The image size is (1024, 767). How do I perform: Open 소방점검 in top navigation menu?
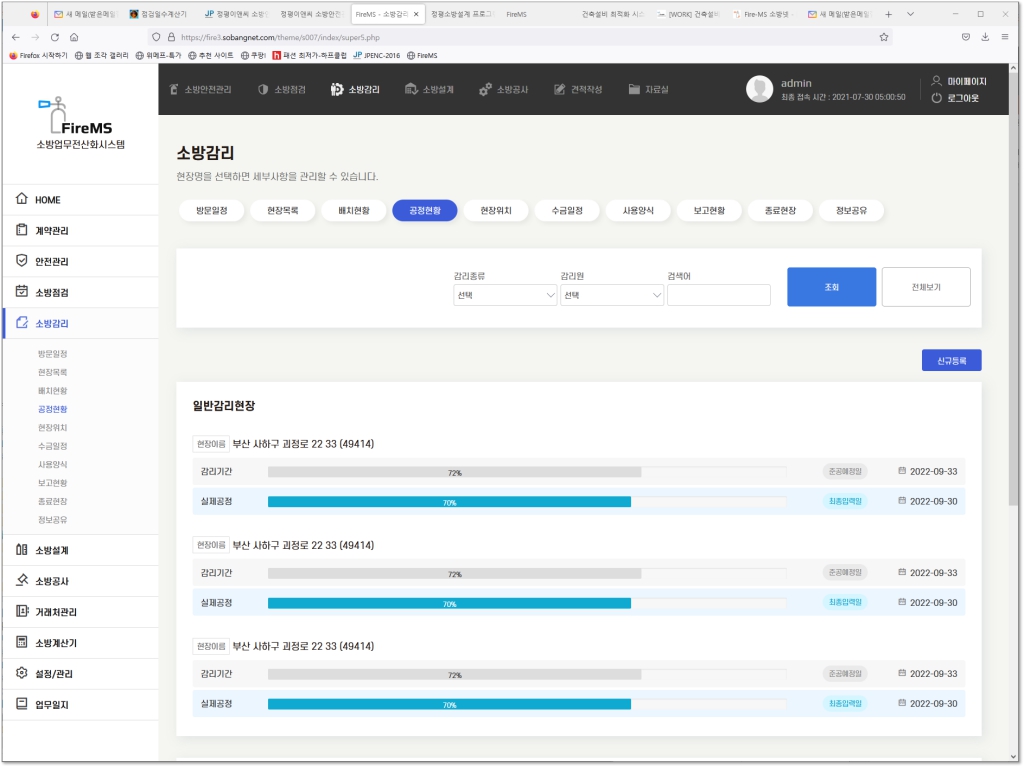[282, 89]
